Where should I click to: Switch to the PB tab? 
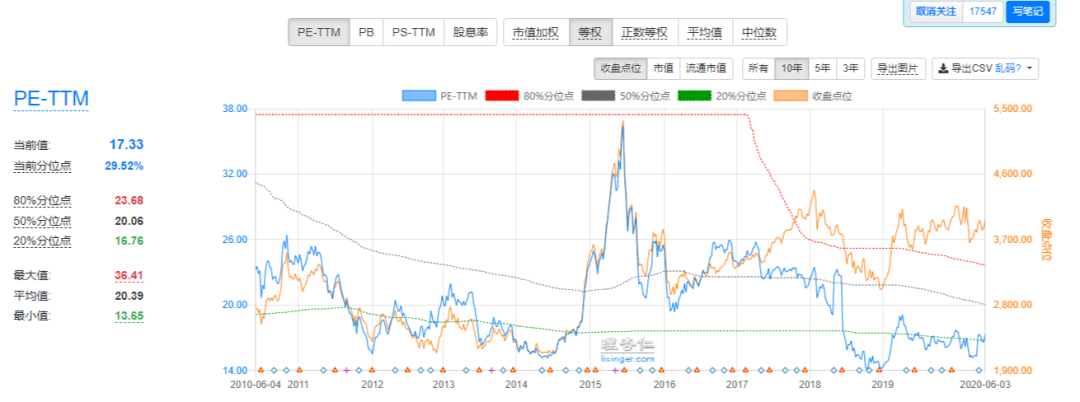(367, 32)
